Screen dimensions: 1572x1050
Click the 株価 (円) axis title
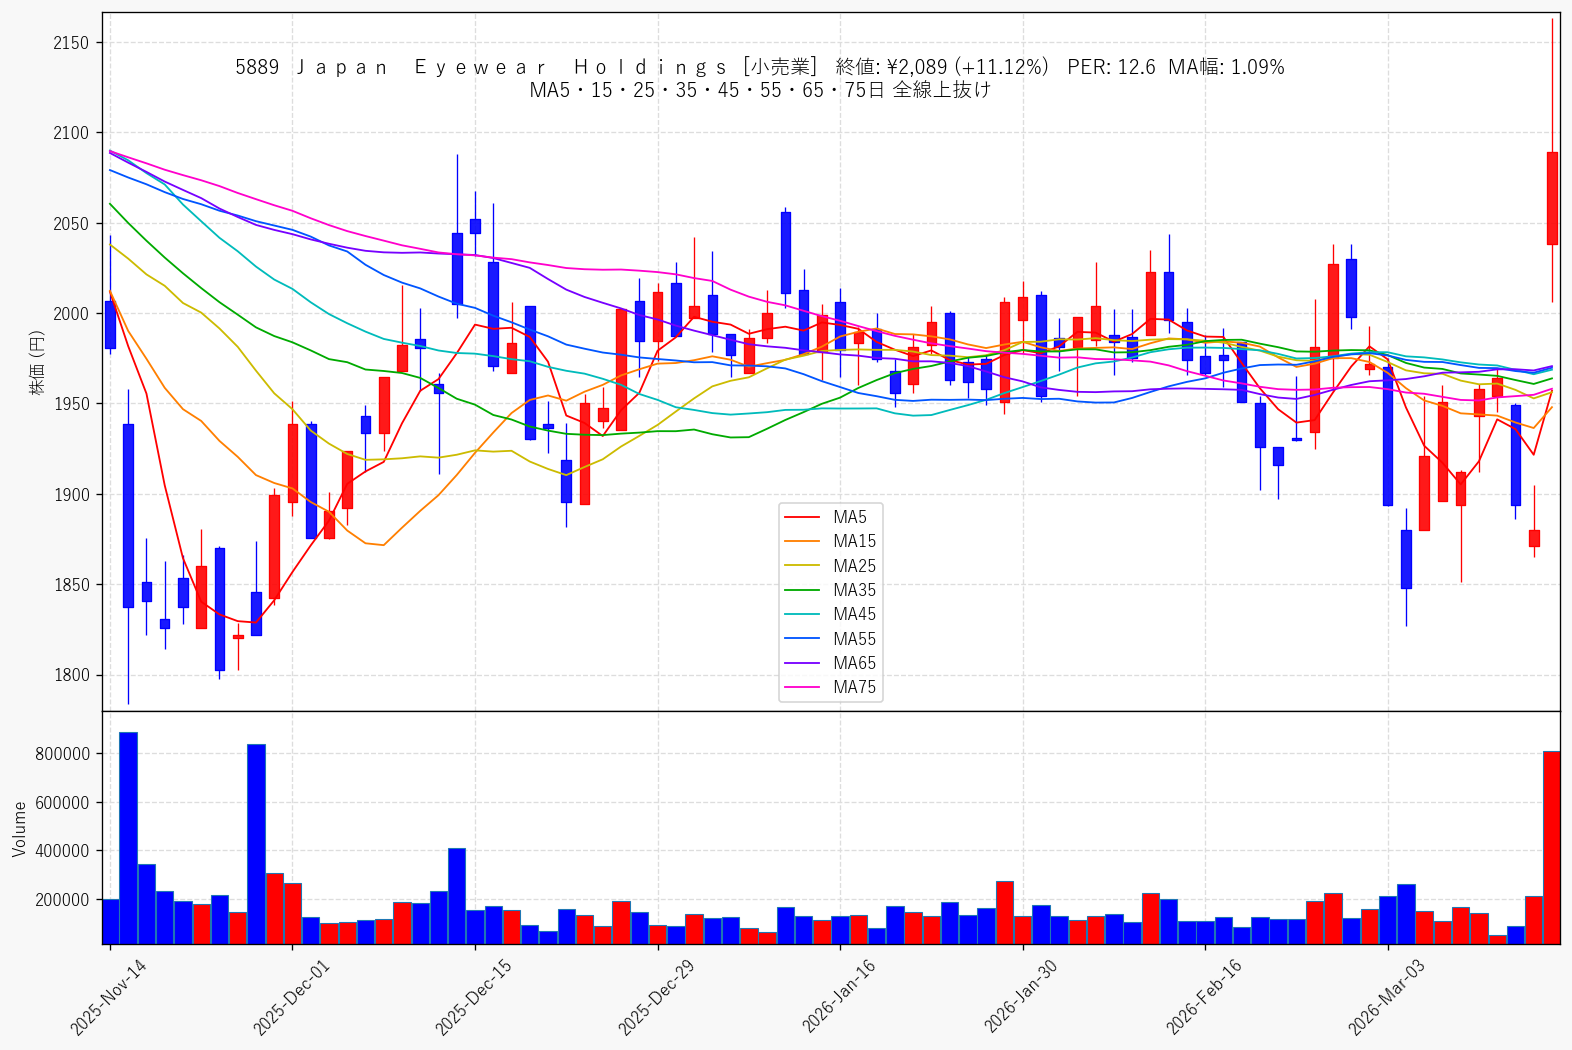pos(37,362)
